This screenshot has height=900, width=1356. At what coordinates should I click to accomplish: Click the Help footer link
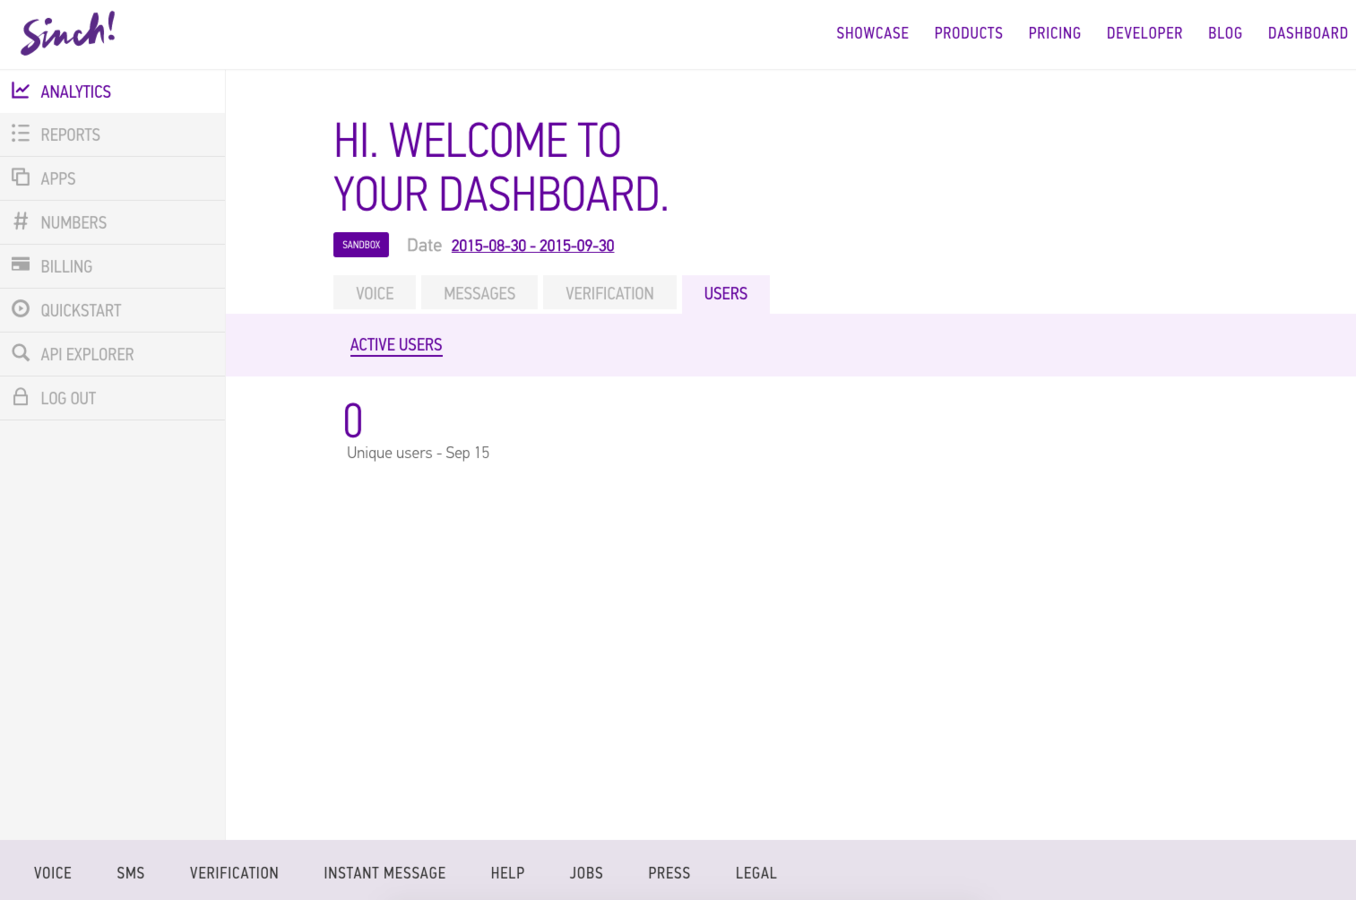point(507,873)
